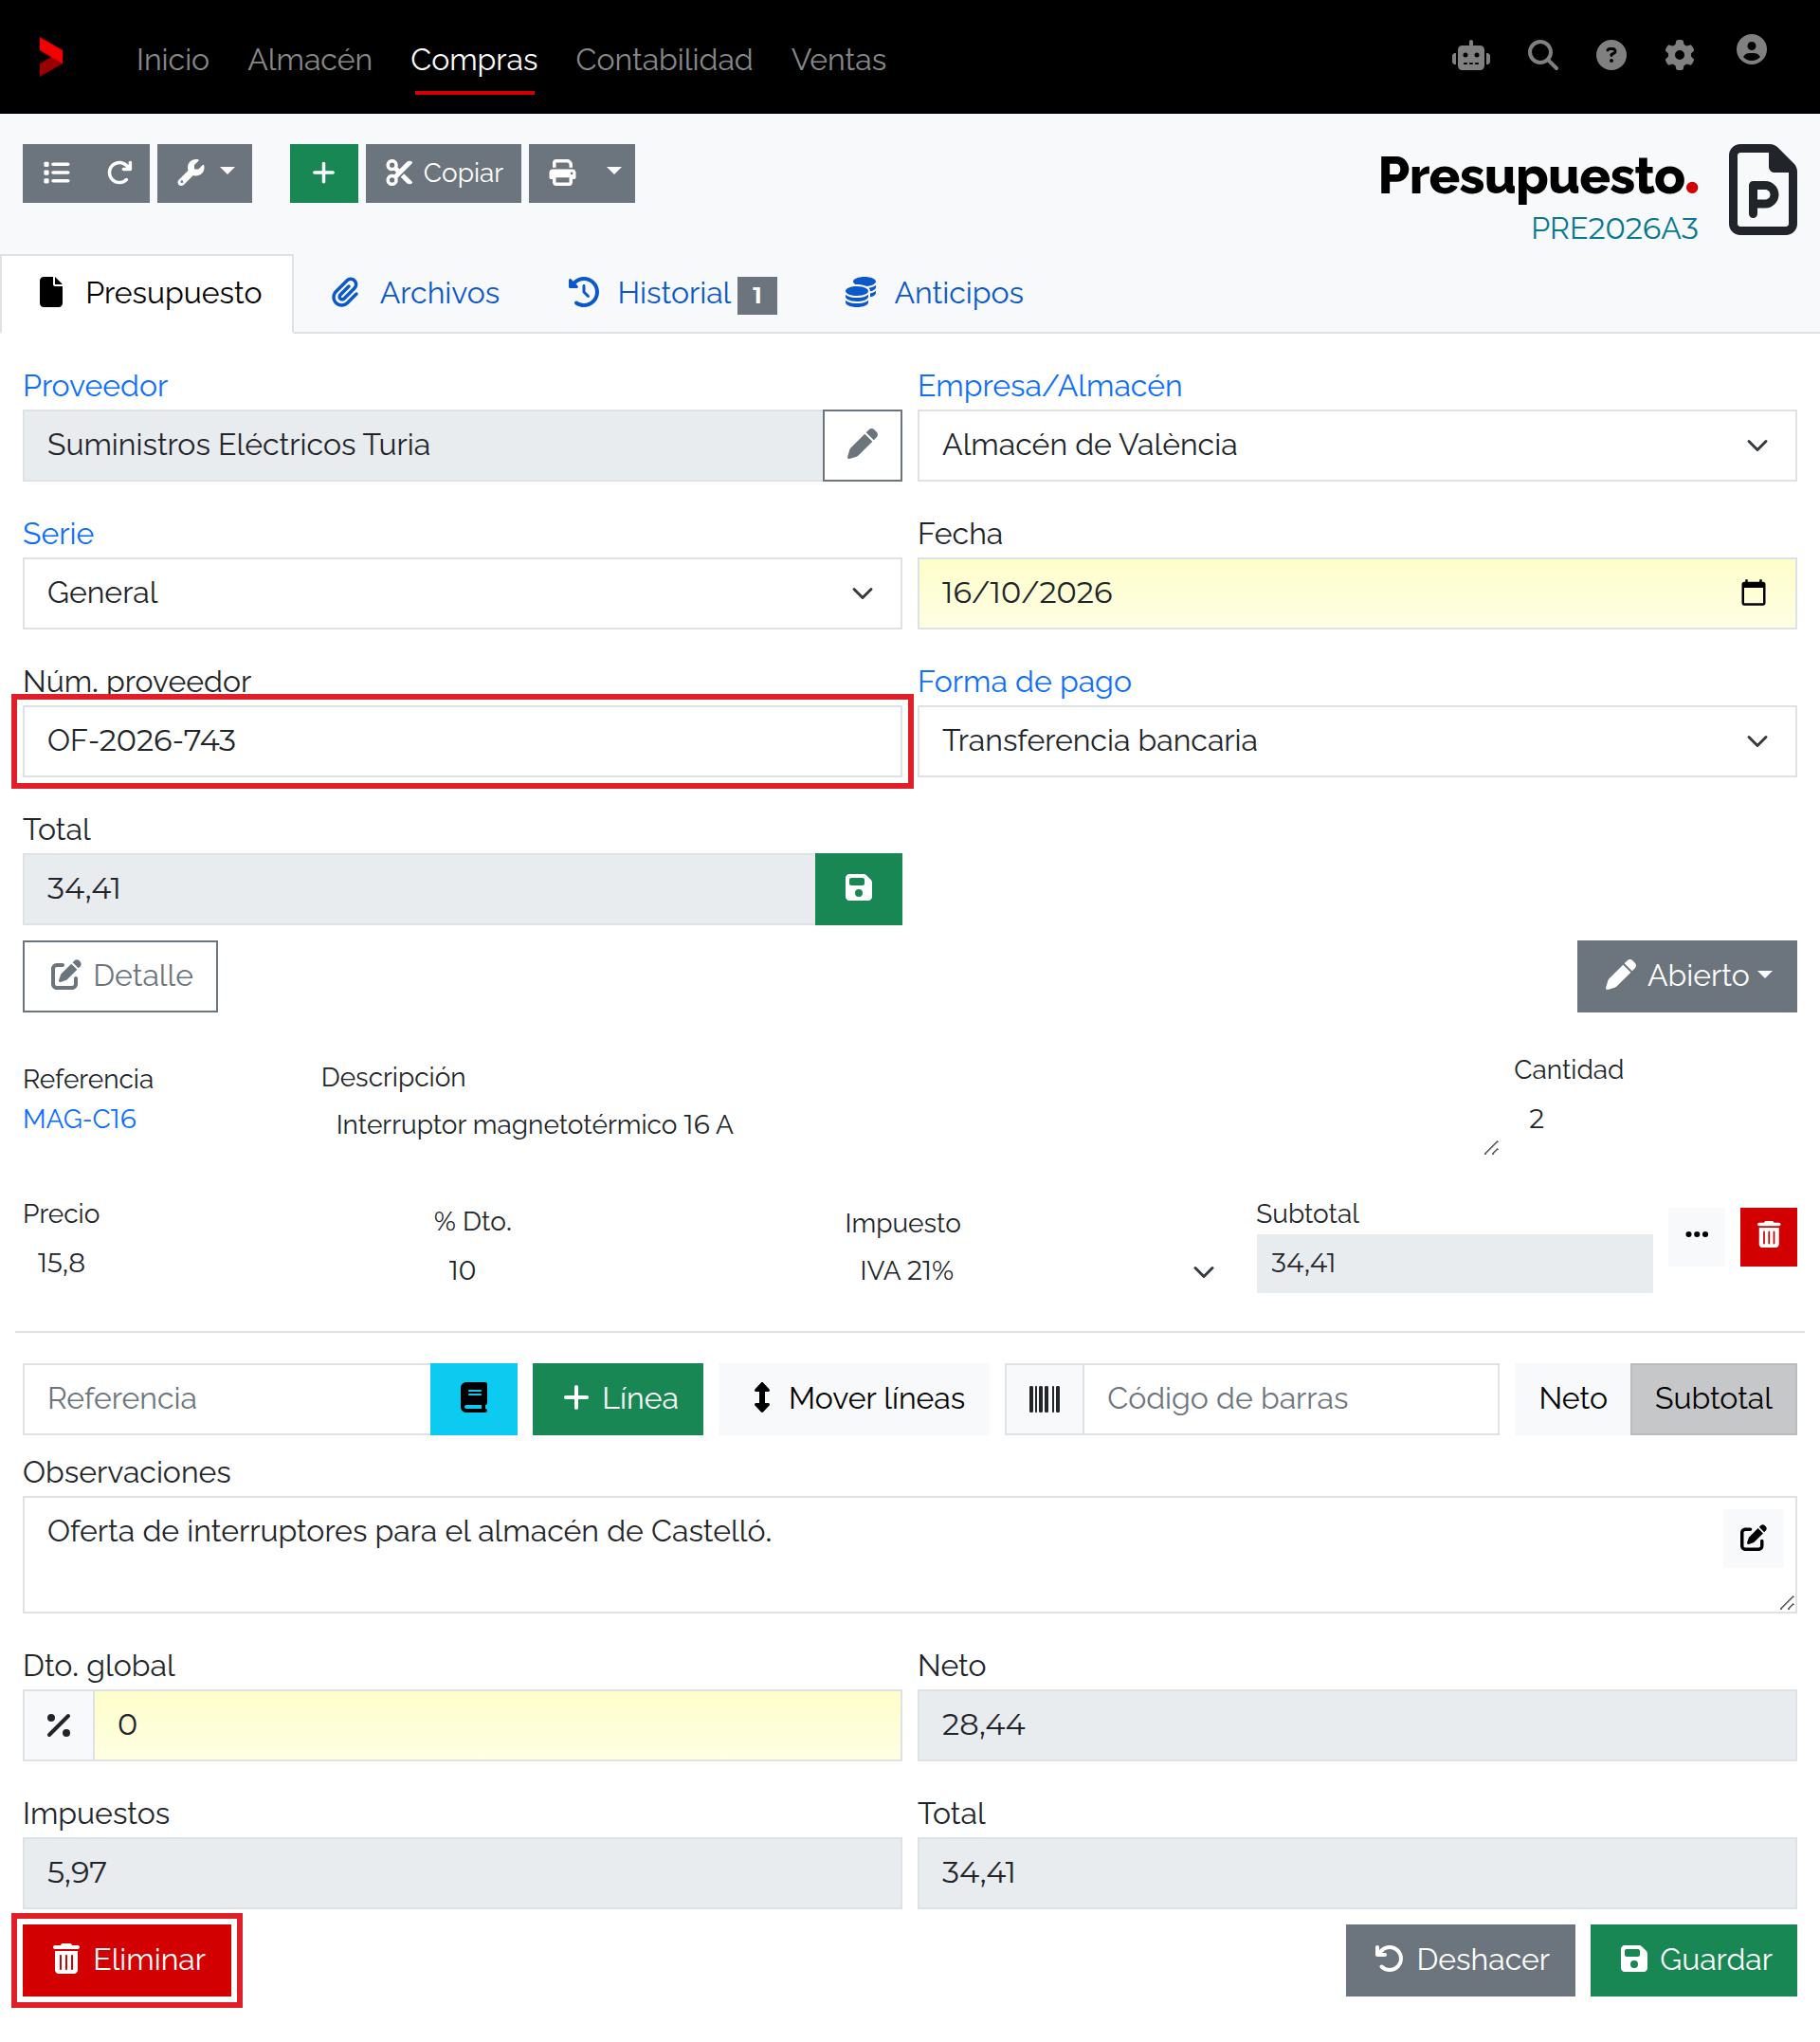Switch to the Historial tab
Image resolution: width=1820 pixels, height=2042 pixels.
[672, 293]
